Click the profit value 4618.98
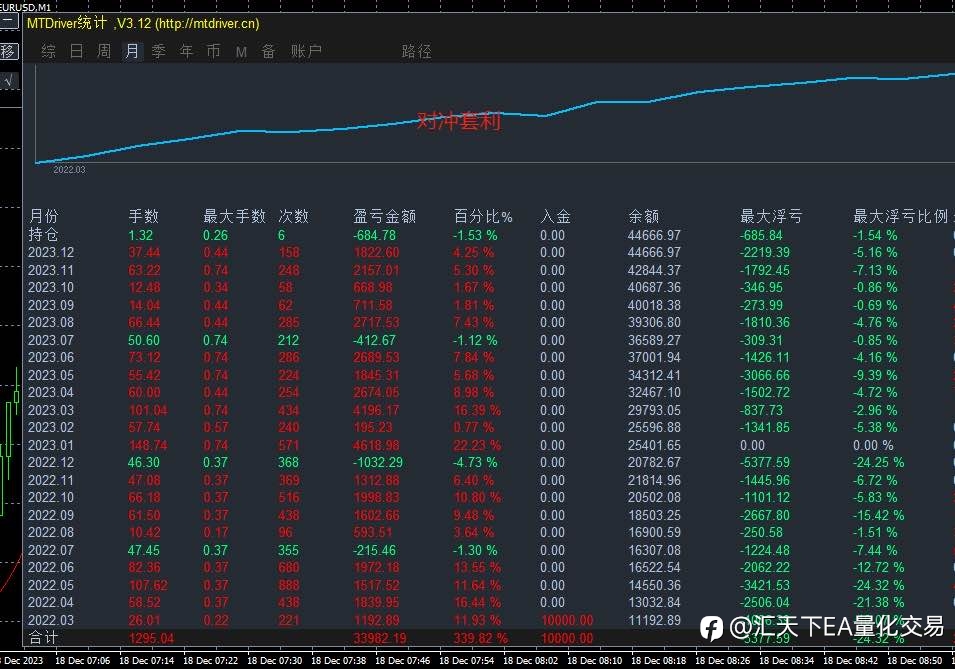This screenshot has width=955, height=669. (x=376, y=445)
